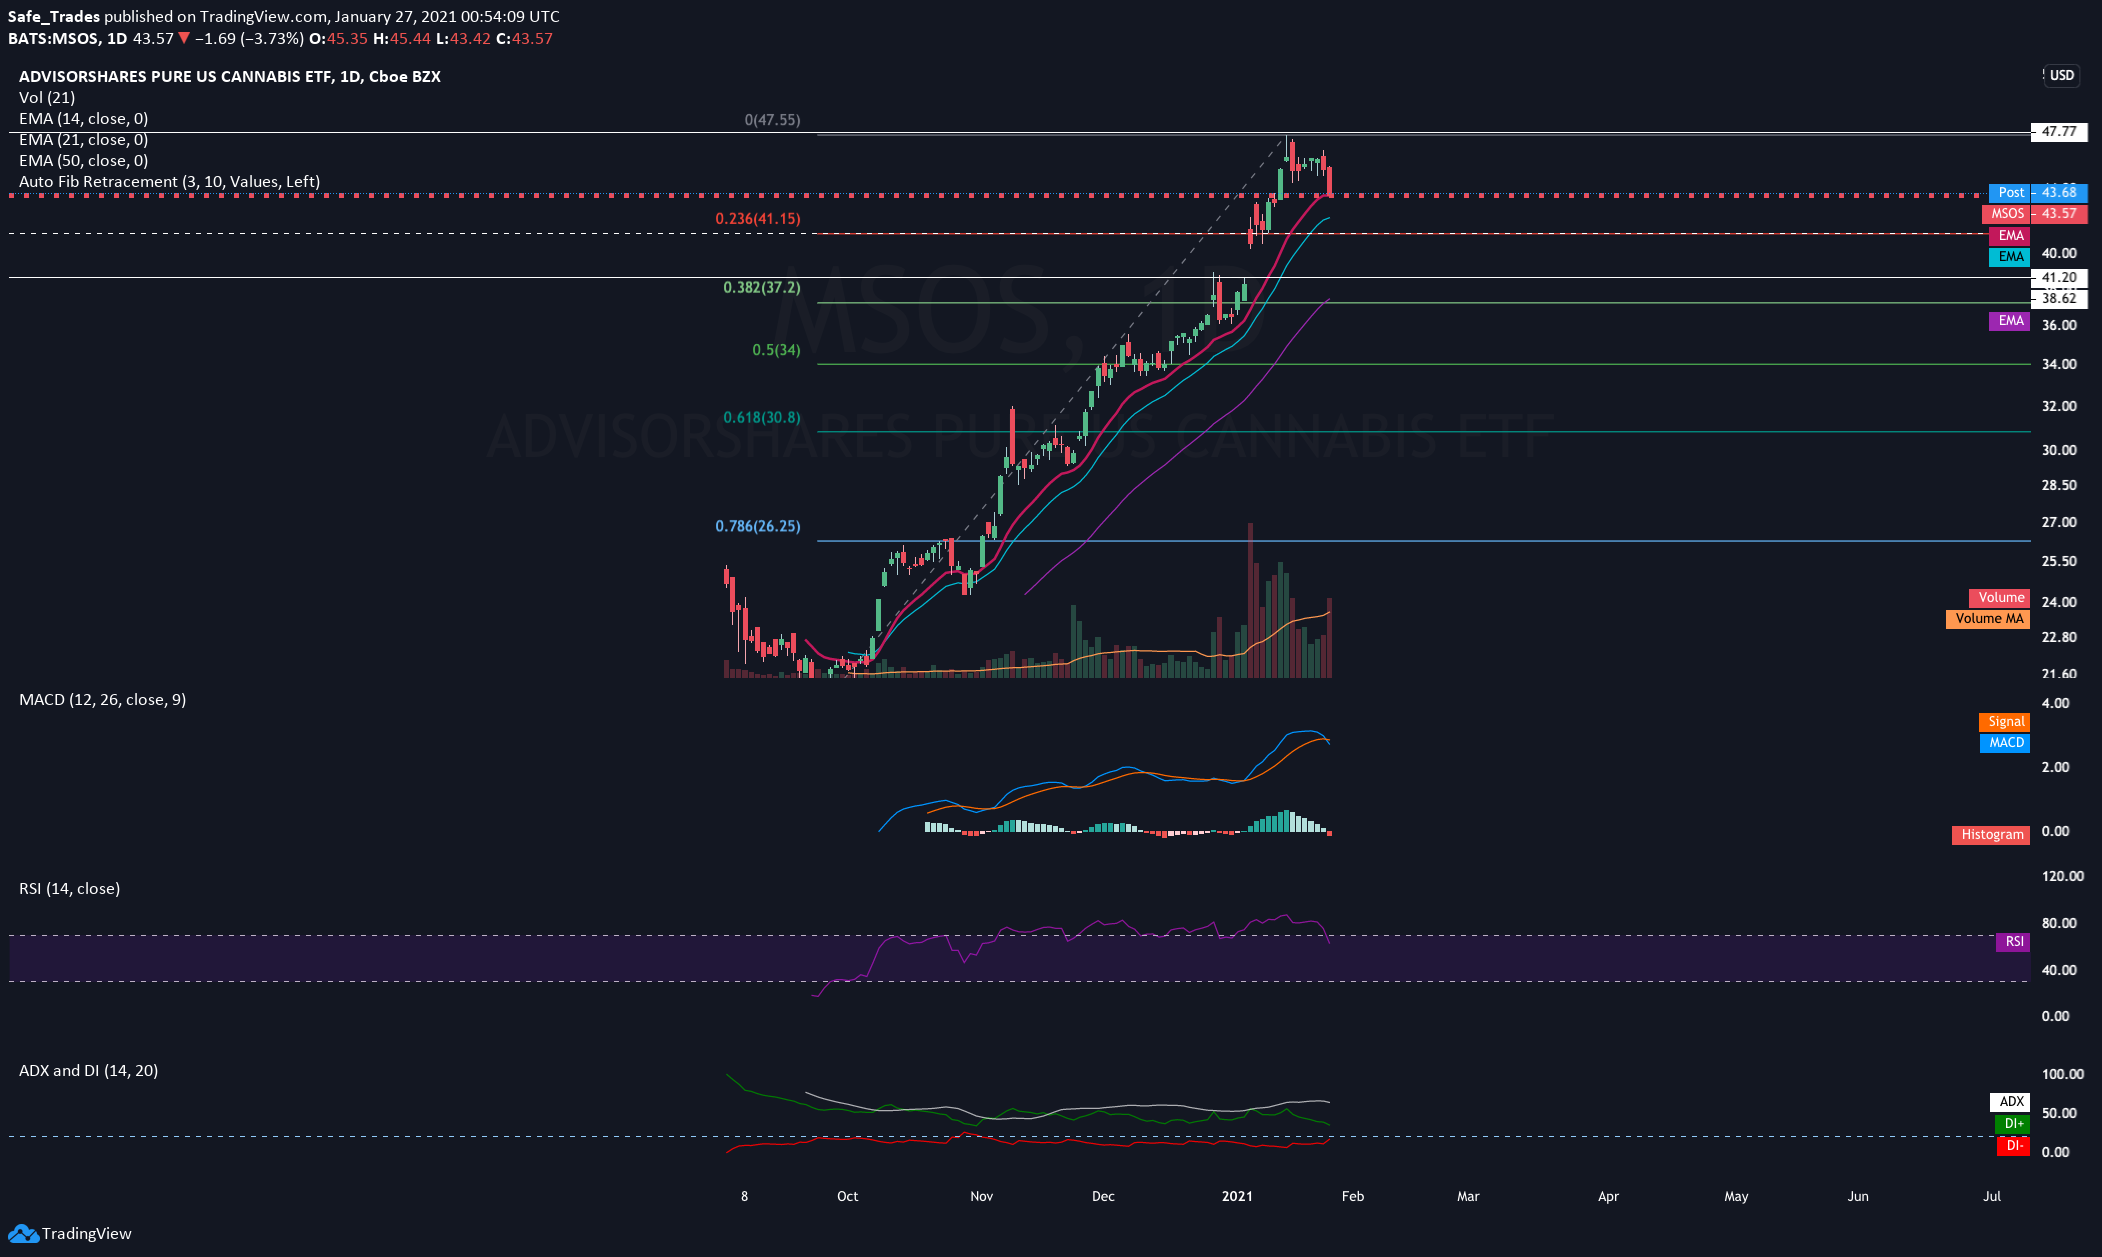Click the red Volume scale label

point(2000,598)
